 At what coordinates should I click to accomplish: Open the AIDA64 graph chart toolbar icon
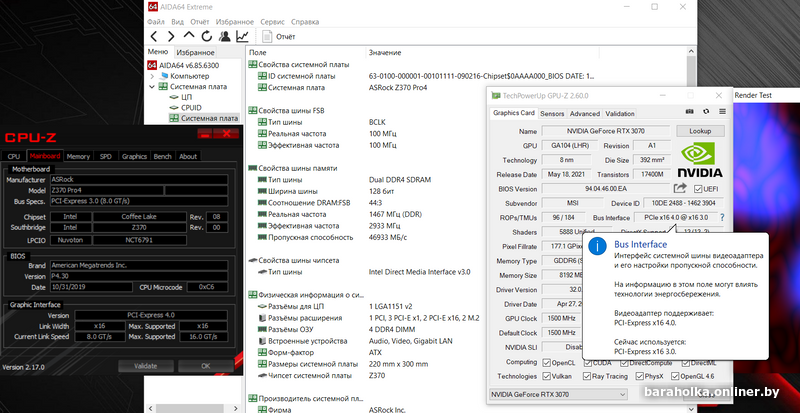243,36
